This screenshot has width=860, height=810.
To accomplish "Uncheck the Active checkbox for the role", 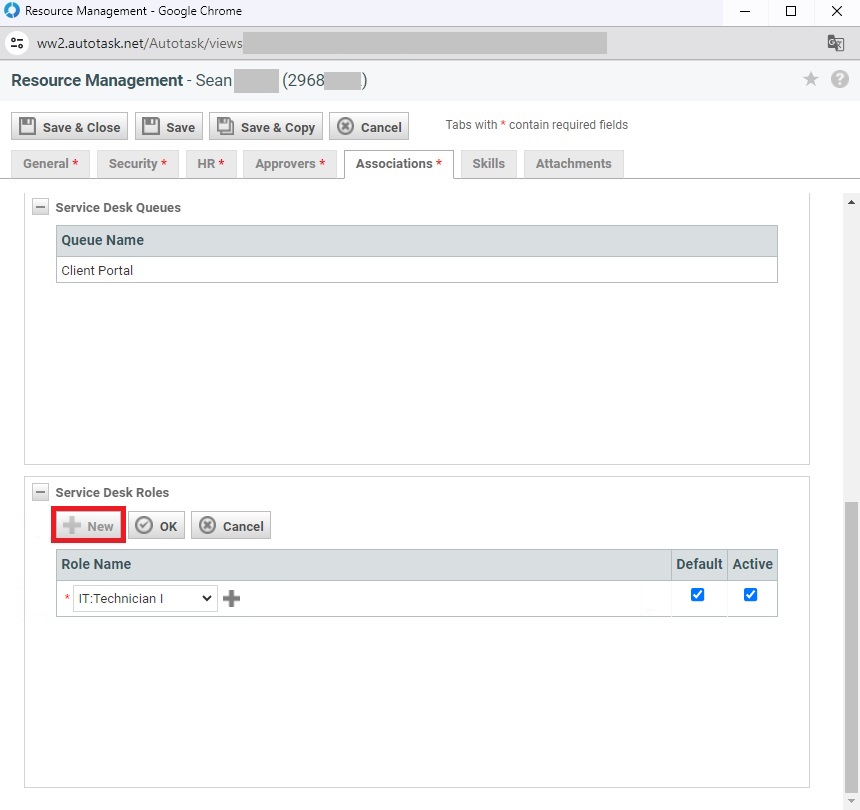I will click(751, 595).
